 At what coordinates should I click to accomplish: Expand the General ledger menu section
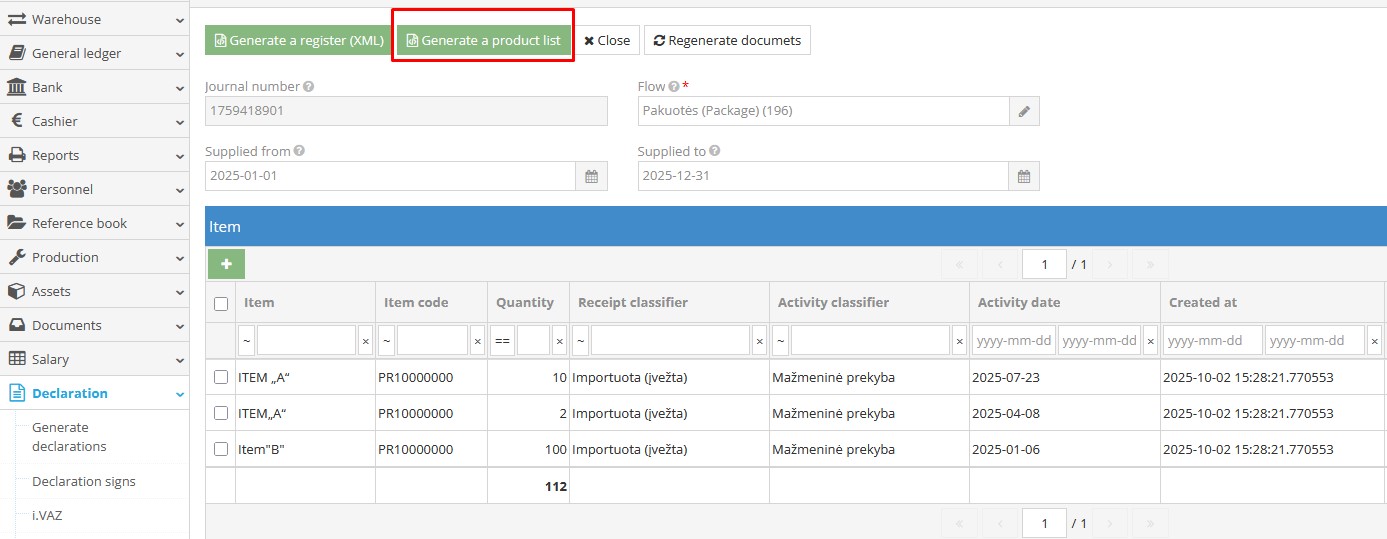tap(94, 53)
